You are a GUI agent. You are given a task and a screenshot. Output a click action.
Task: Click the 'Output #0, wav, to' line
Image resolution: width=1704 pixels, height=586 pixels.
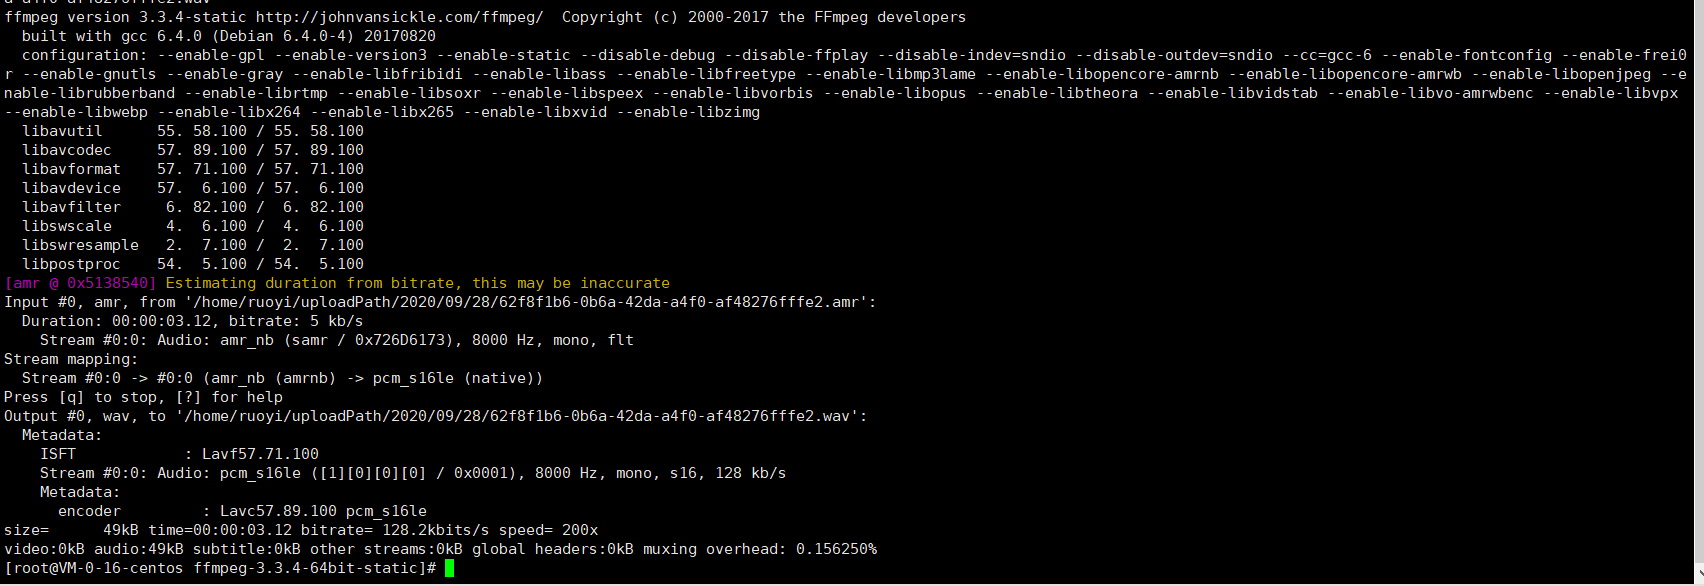(436, 416)
